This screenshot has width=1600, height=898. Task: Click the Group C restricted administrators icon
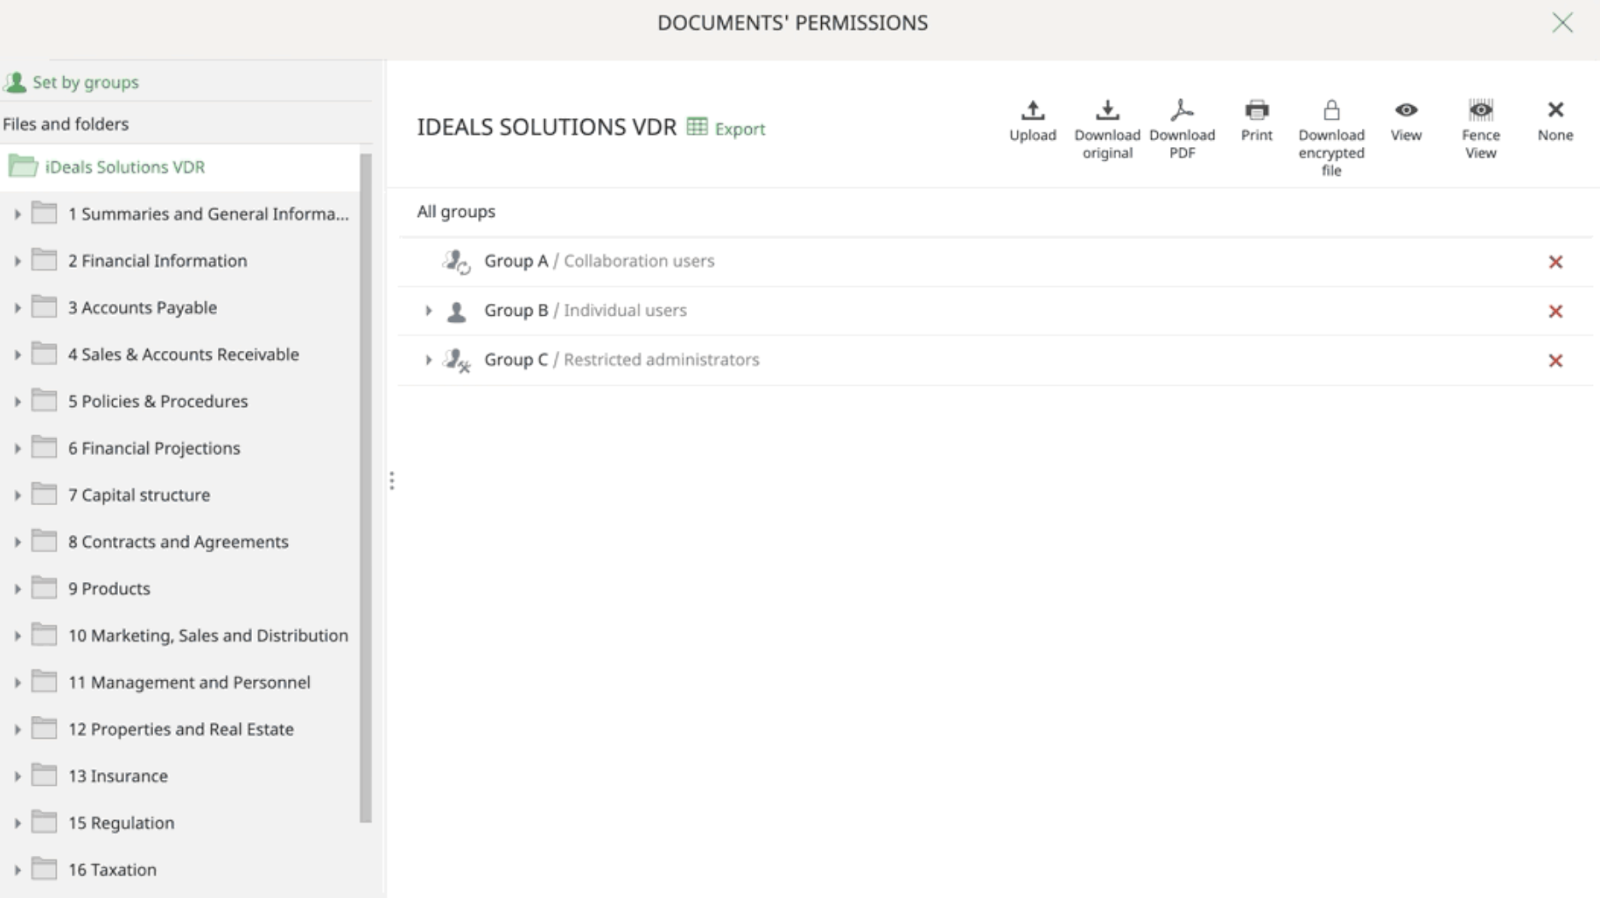(456, 360)
